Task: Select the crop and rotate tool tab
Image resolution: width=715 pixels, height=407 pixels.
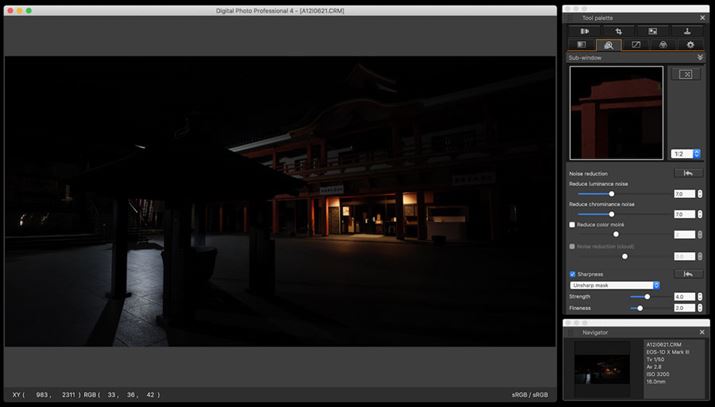Action: pyautogui.click(x=618, y=31)
